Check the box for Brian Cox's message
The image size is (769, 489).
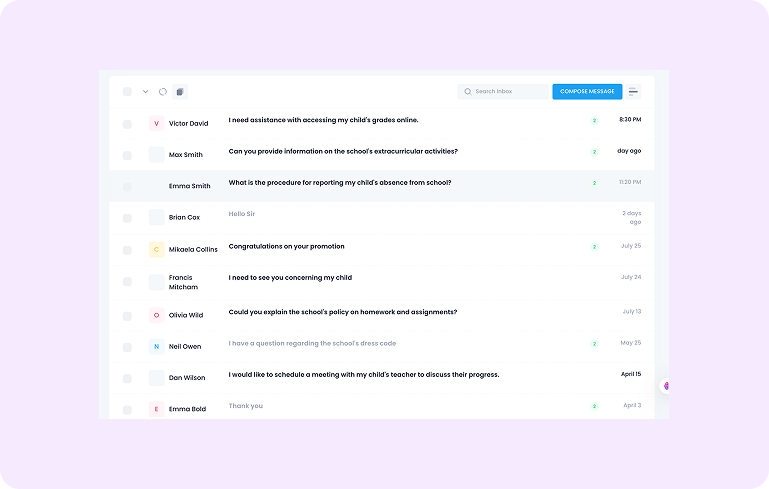pos(127,218)
